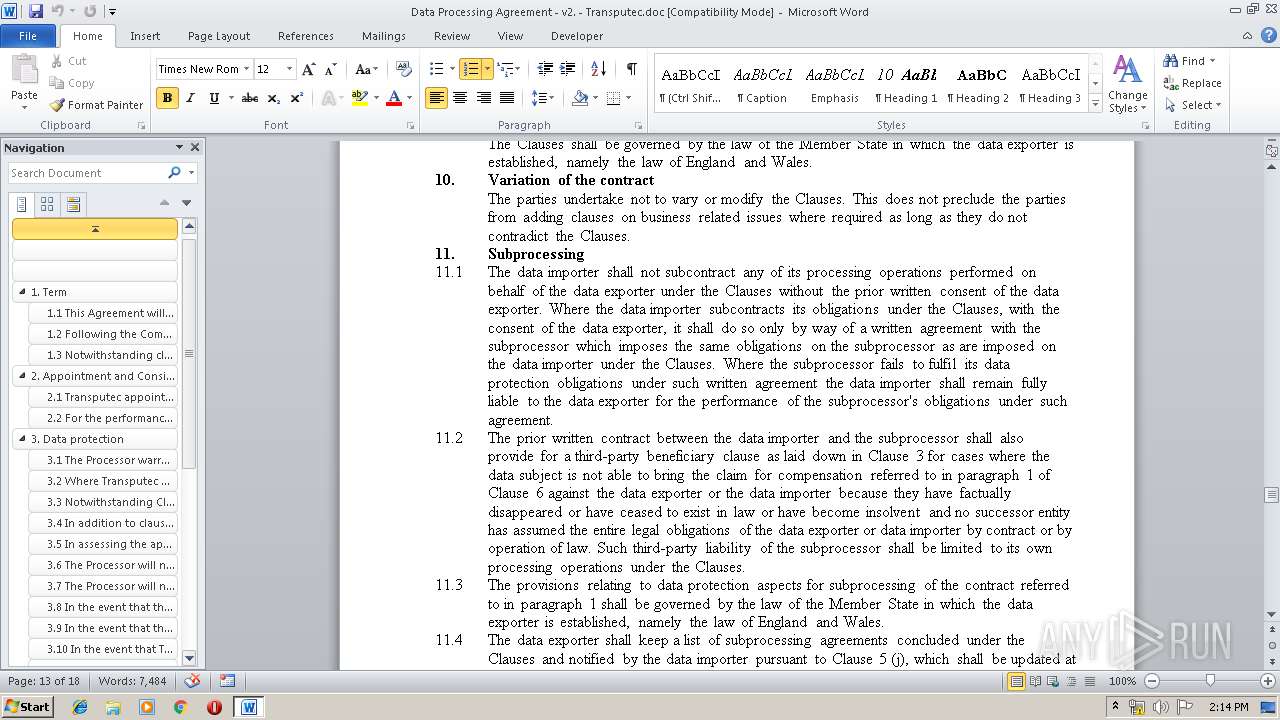Clear formatting with the eraser icon
This screenshot has width=1280, height=720.
(404, 69)
